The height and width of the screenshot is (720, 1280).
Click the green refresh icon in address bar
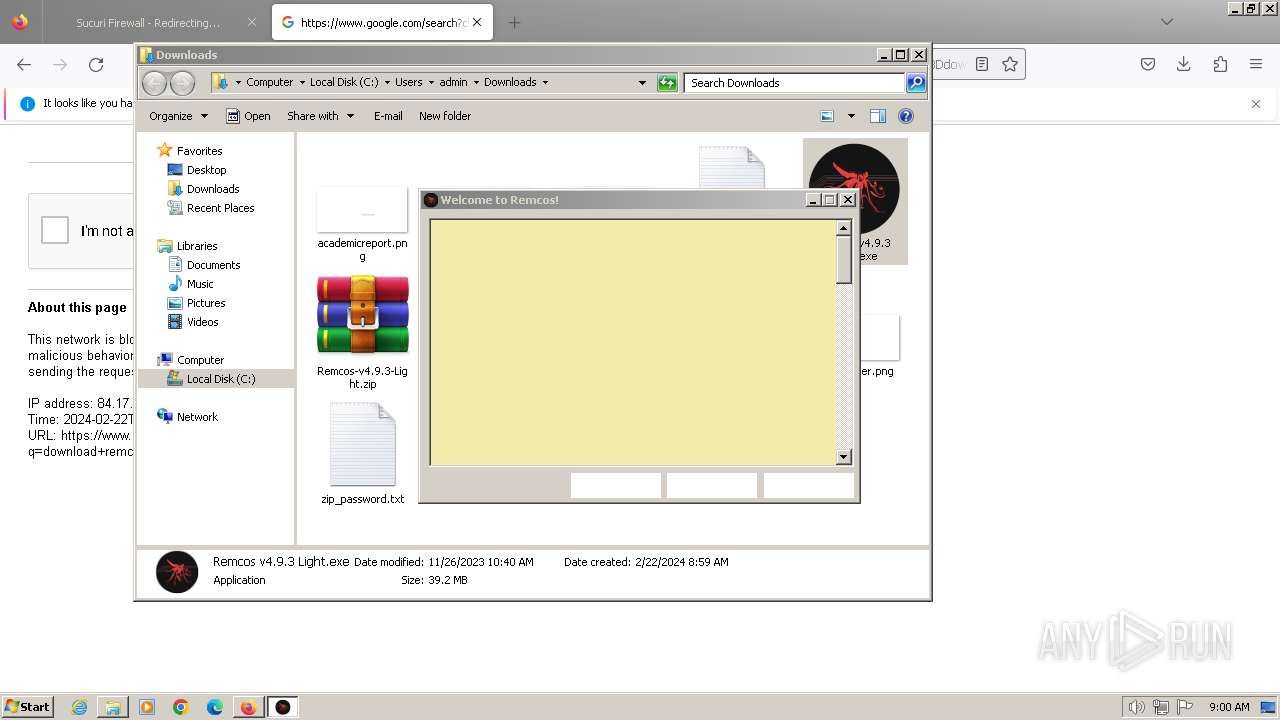(x=667, y=83)
